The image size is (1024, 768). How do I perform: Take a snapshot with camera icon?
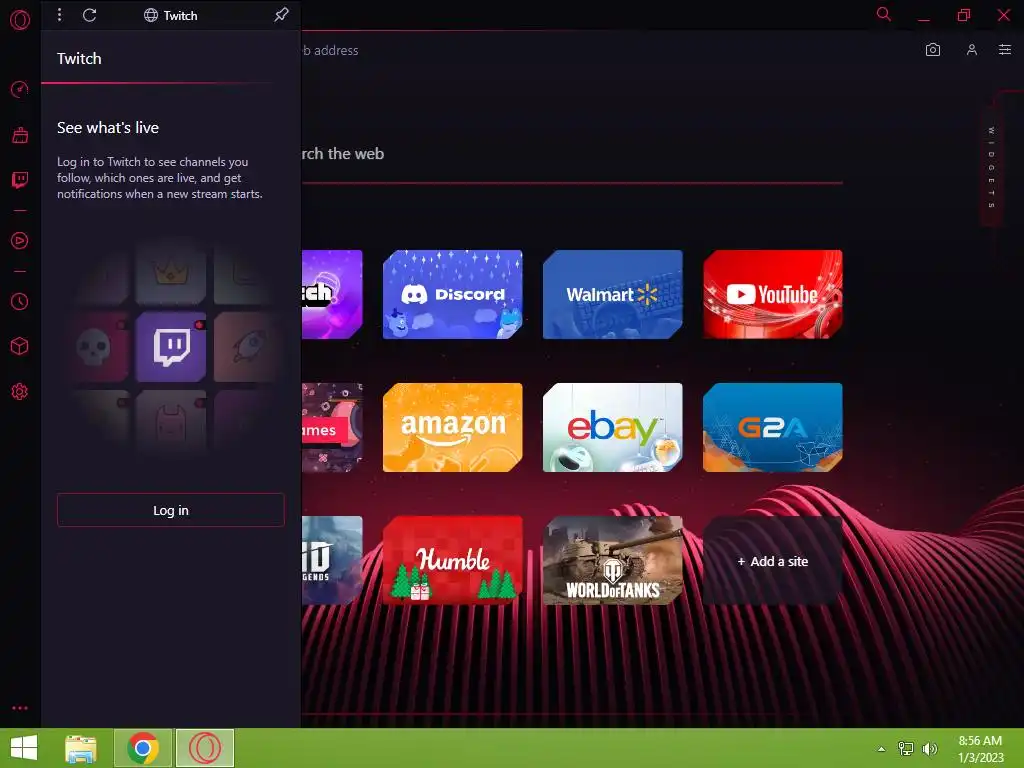pyautogui.click(x=933, y=50)
